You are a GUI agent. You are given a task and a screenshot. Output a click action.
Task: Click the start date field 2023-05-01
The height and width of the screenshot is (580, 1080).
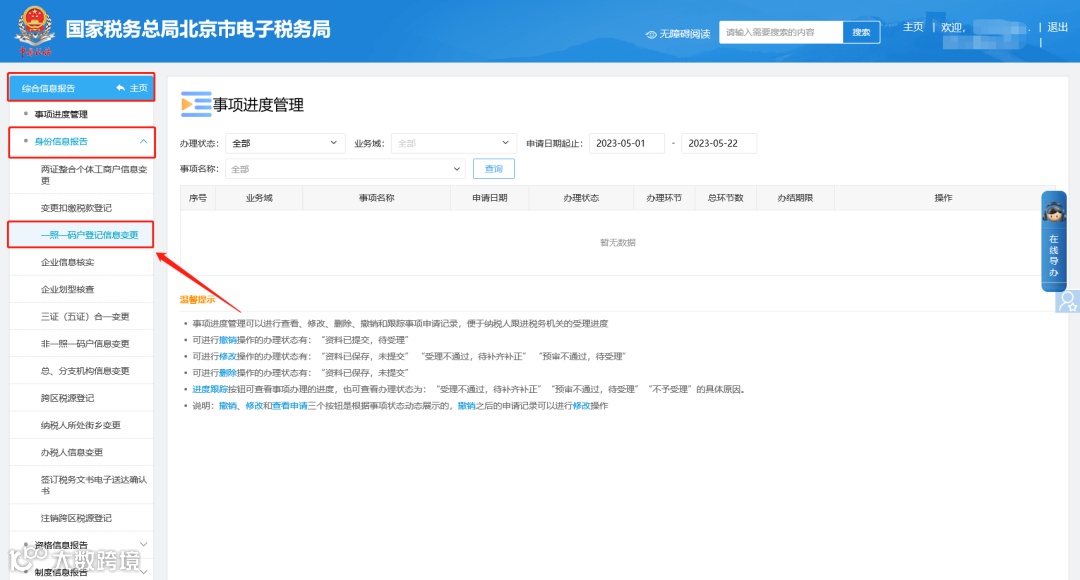pos(626,143)
